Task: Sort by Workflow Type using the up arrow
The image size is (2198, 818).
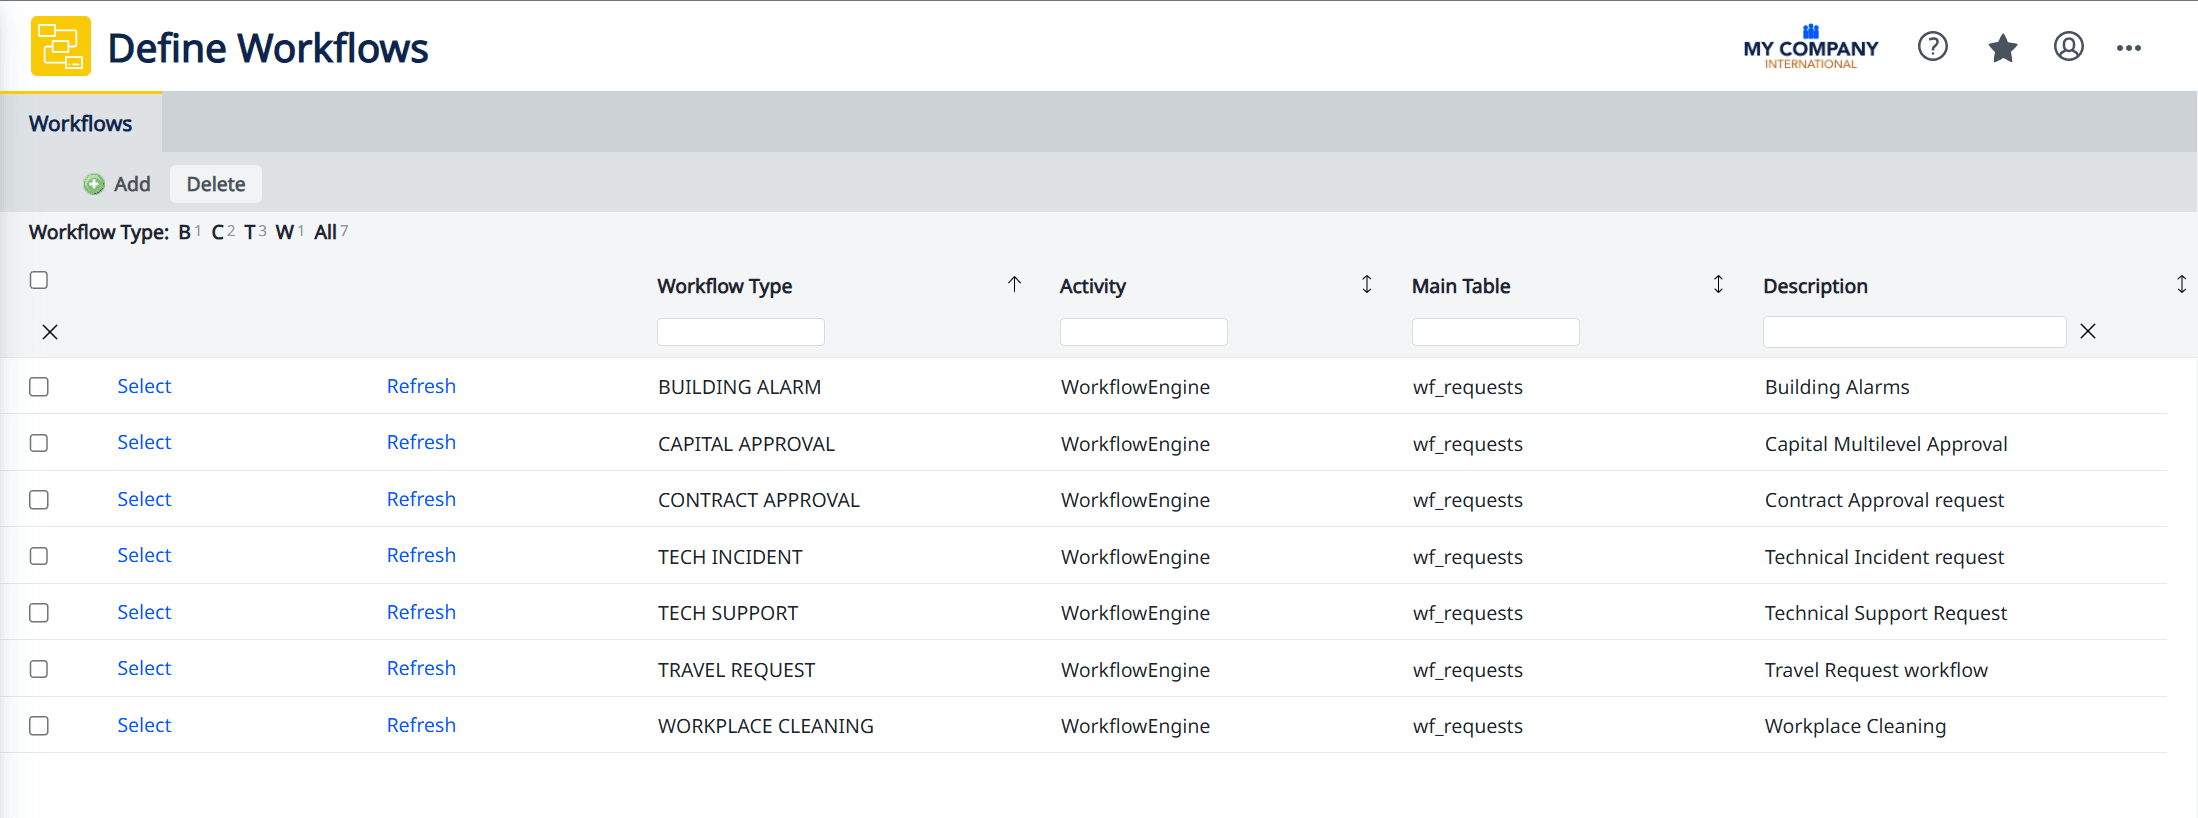Action: click(1014, 285)
